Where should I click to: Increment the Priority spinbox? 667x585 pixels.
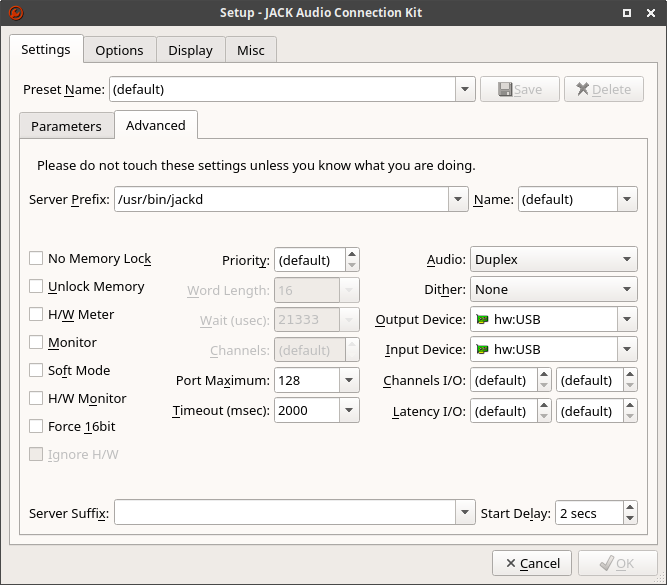[x=352, y=255]
